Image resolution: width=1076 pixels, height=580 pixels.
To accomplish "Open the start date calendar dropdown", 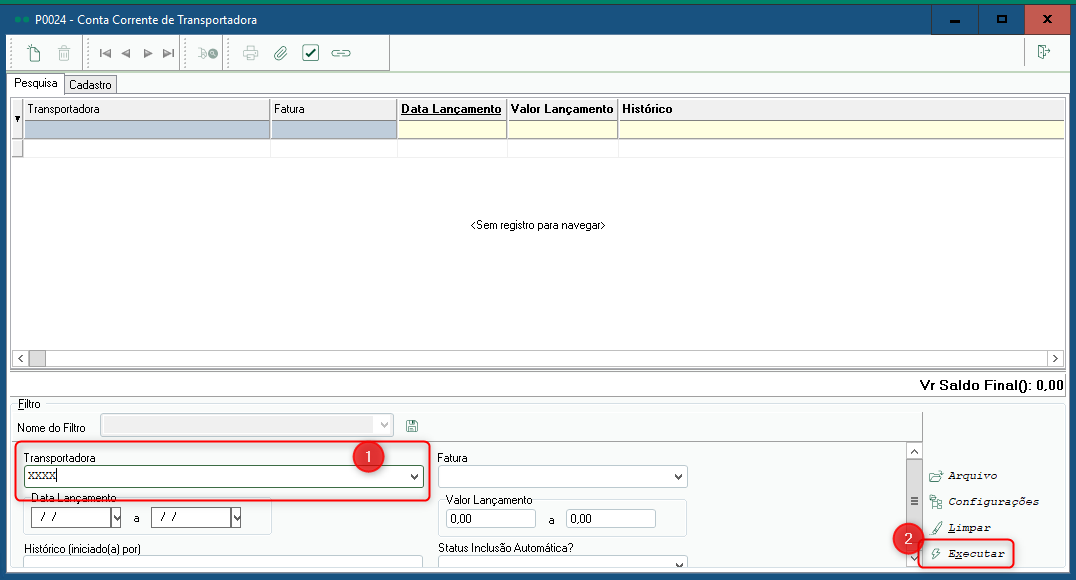I will [x=117, y=517].
